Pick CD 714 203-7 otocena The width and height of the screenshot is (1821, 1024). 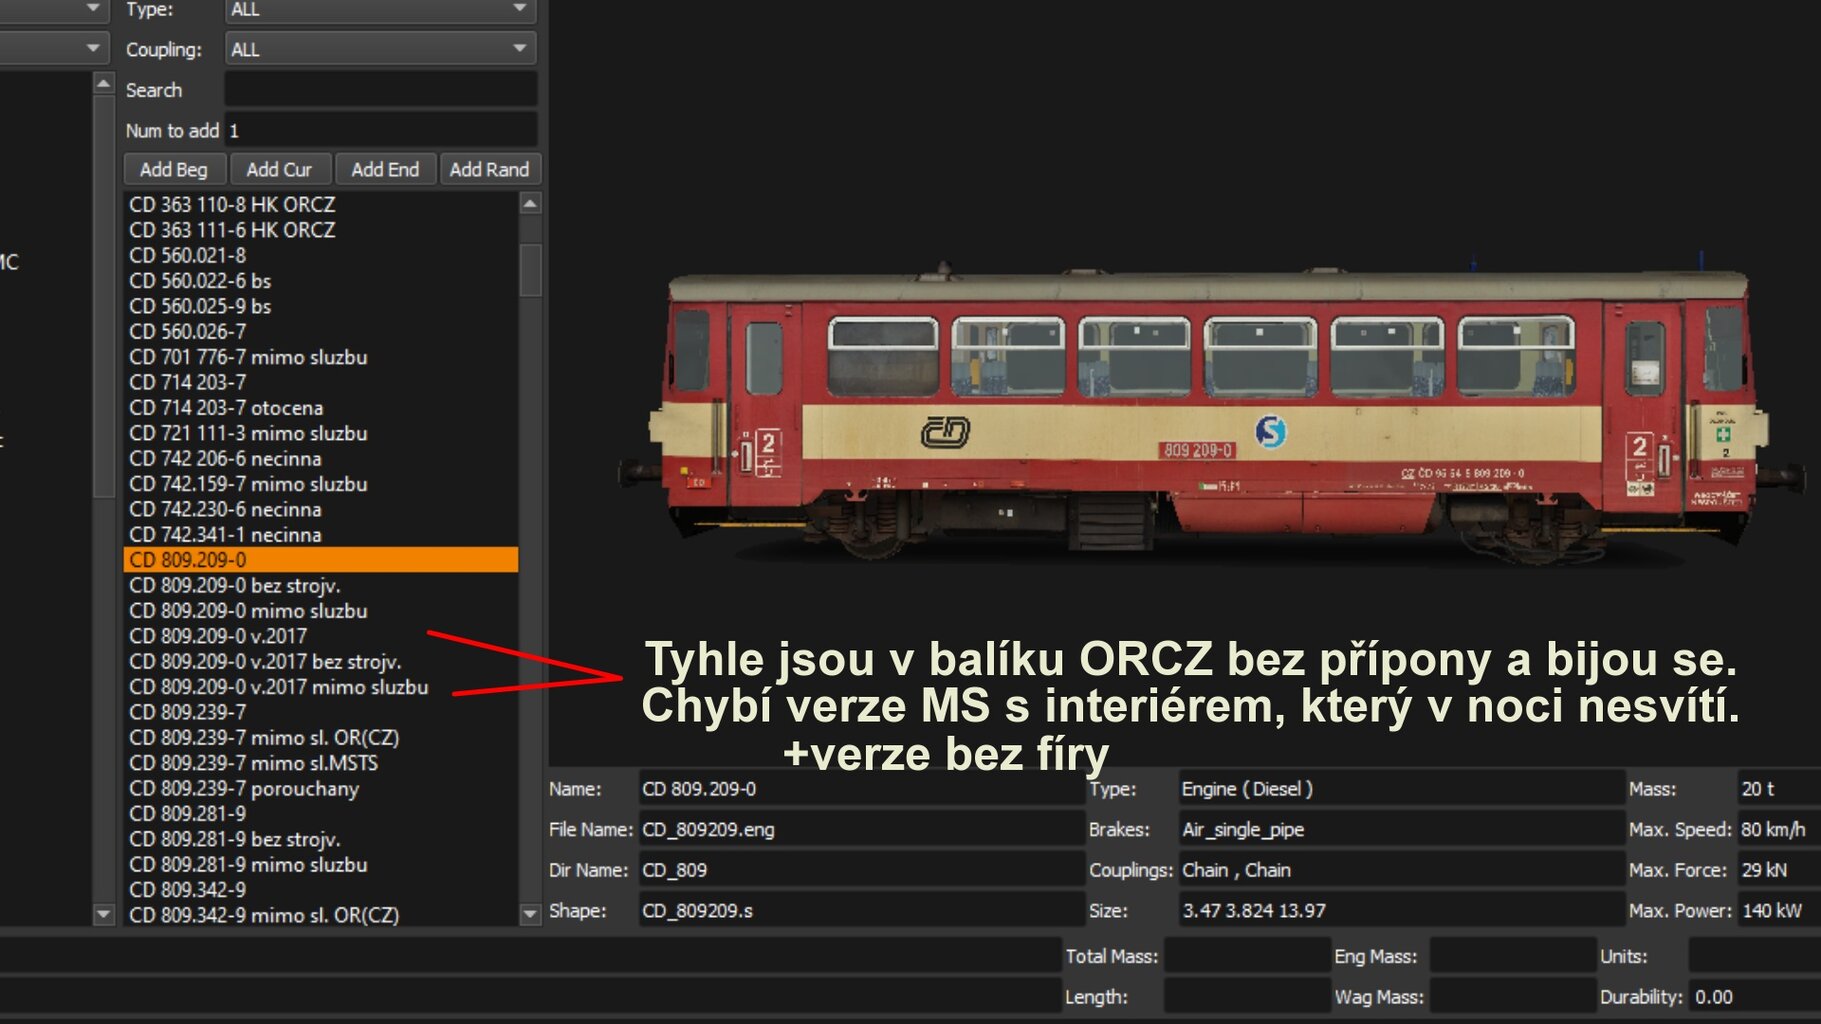226,408
